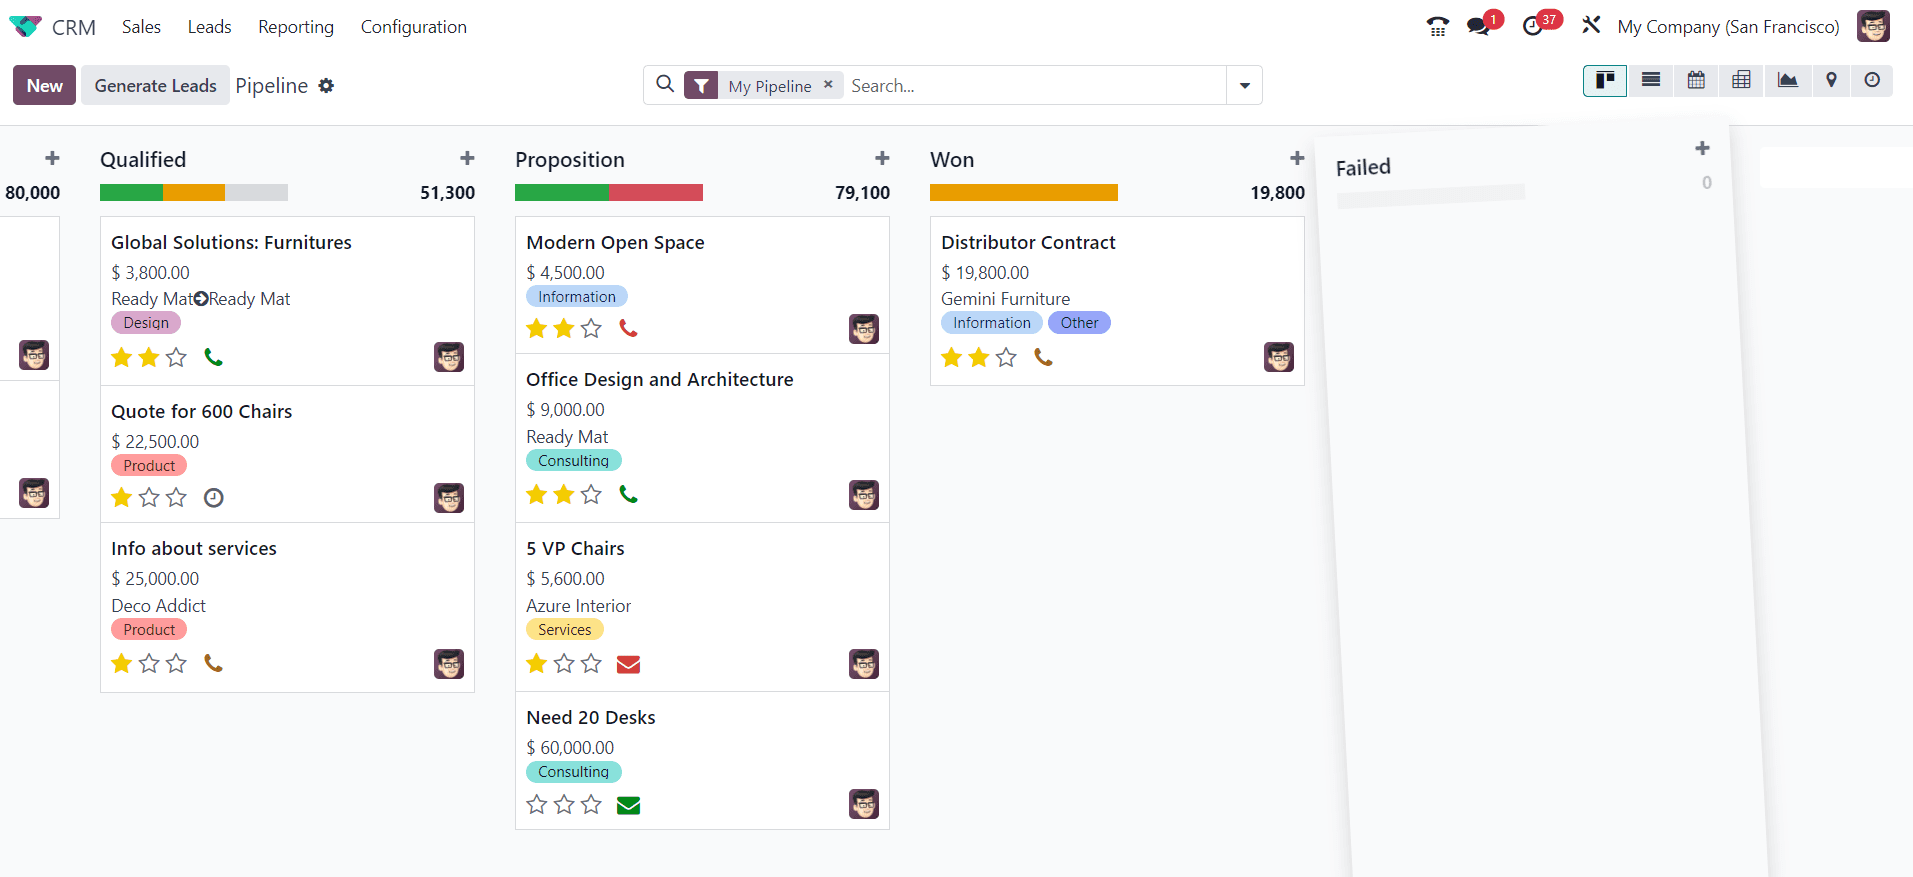Set third star priority on Modern Open Space

[591, 328]
